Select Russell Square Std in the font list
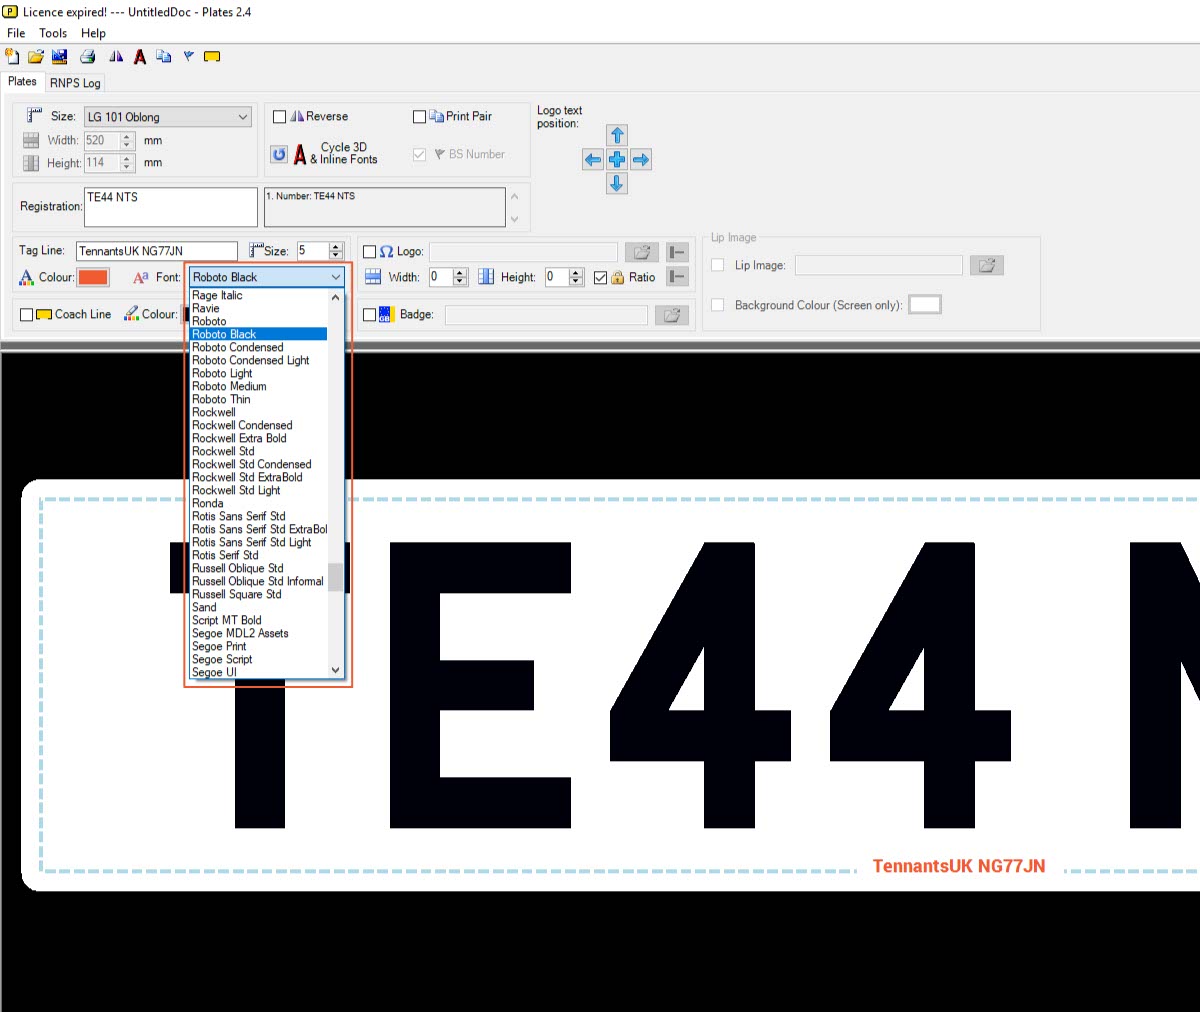1200x1012 pixels. pyautogui.click(x=258, y=594)
